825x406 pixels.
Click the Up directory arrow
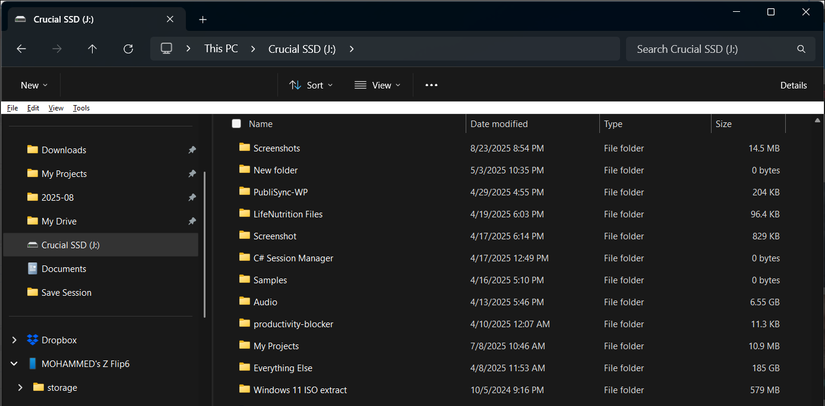[92, 49]
